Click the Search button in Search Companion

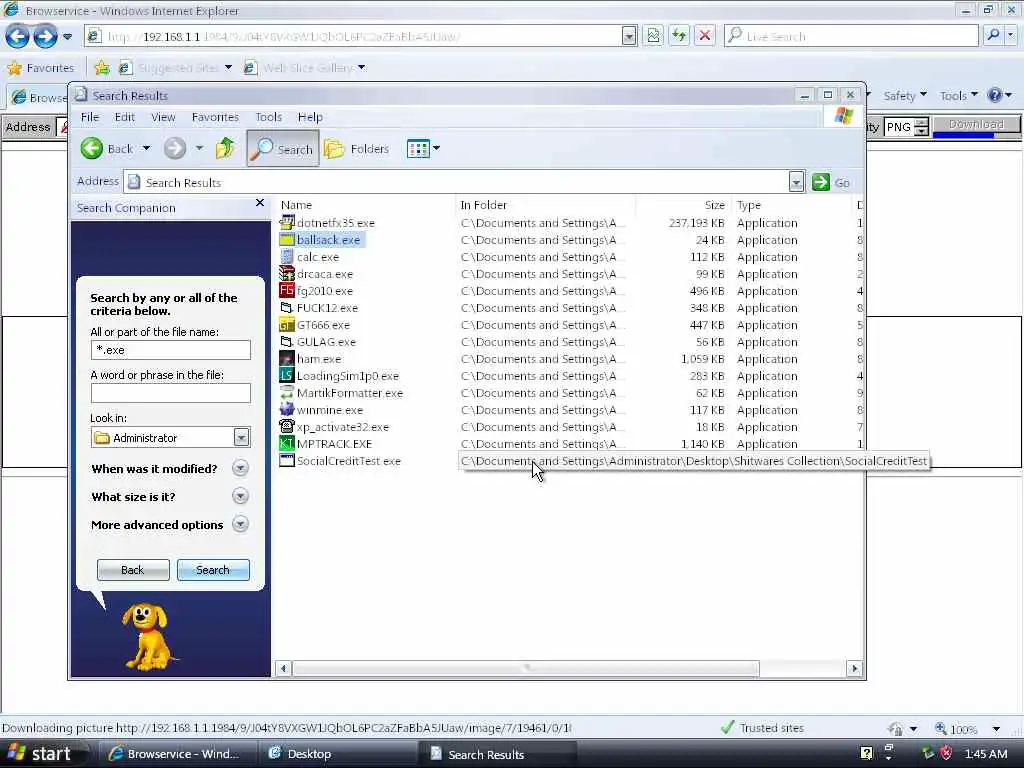(213, 569)
